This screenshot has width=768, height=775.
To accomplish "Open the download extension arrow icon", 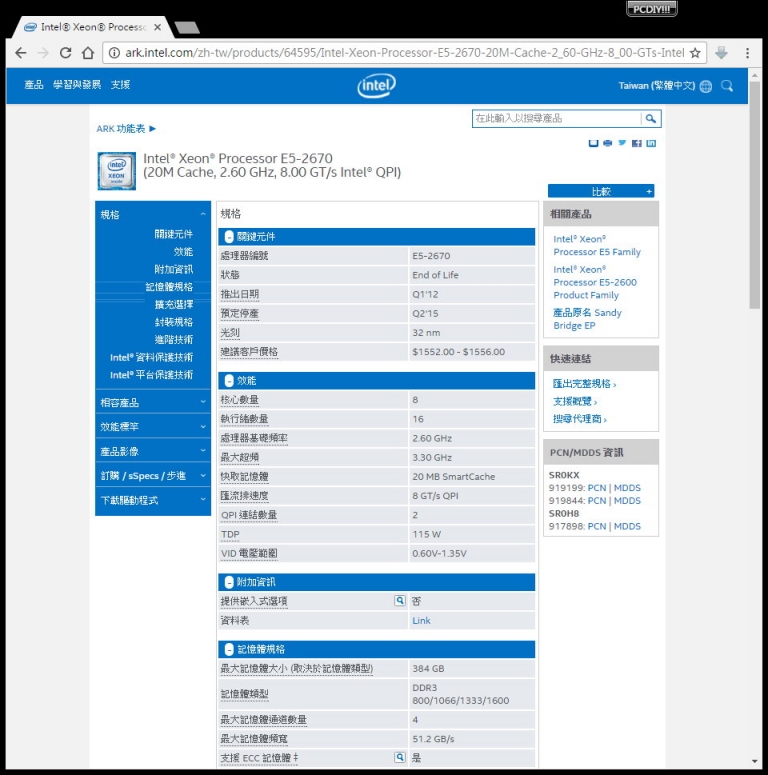I will point(721,52).
